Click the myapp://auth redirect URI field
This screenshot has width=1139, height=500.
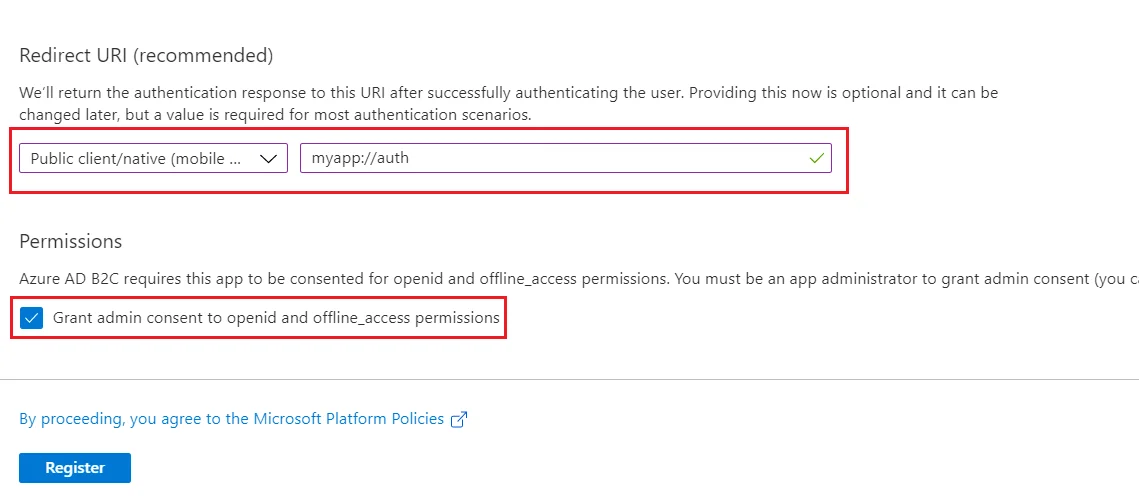(566, 158)
